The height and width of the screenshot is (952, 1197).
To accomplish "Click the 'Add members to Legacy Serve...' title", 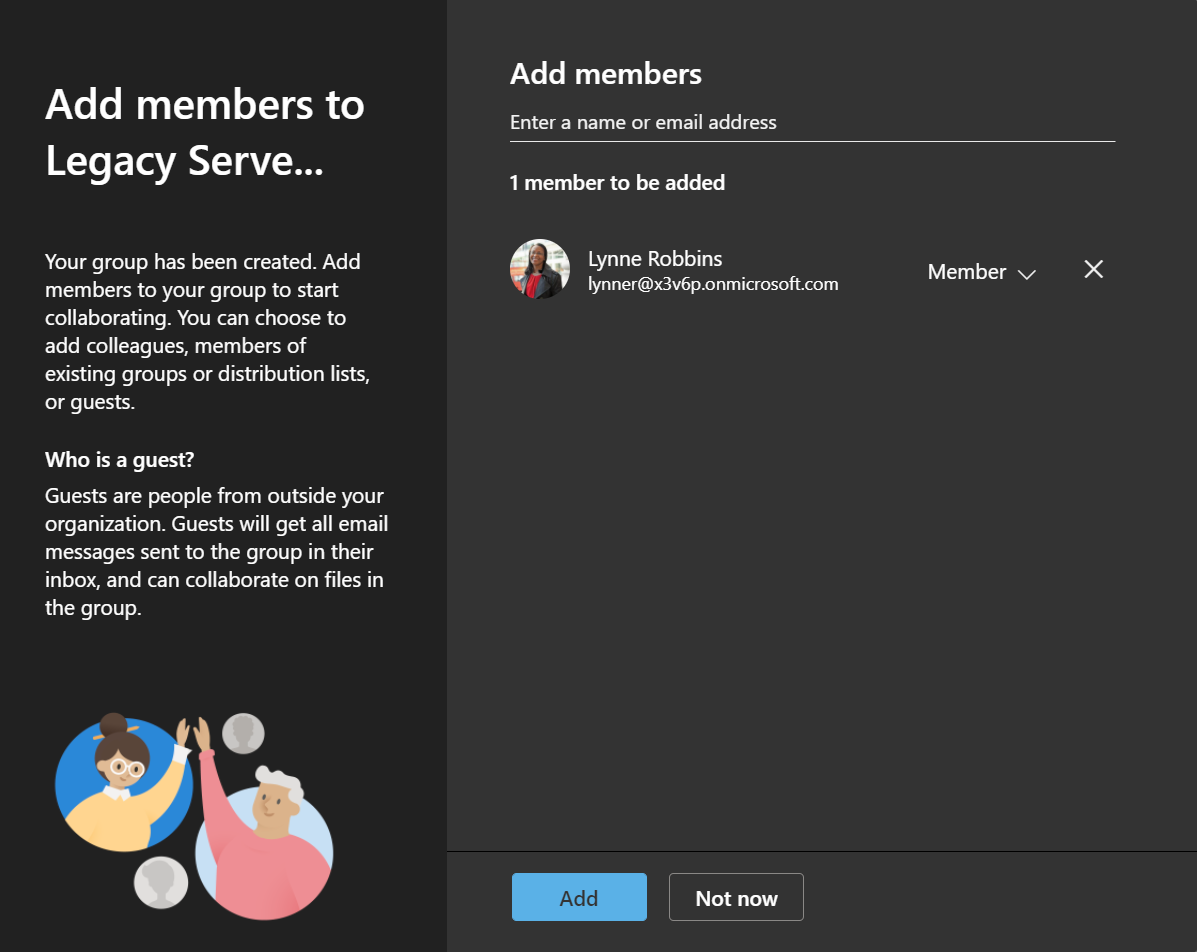I will click(204, 132).
